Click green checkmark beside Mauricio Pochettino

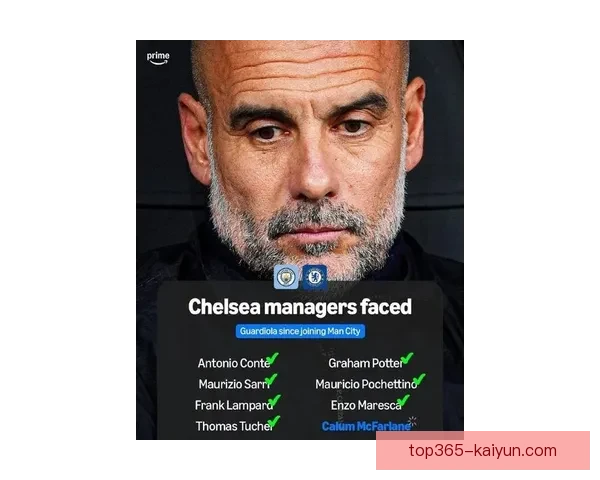419,380
